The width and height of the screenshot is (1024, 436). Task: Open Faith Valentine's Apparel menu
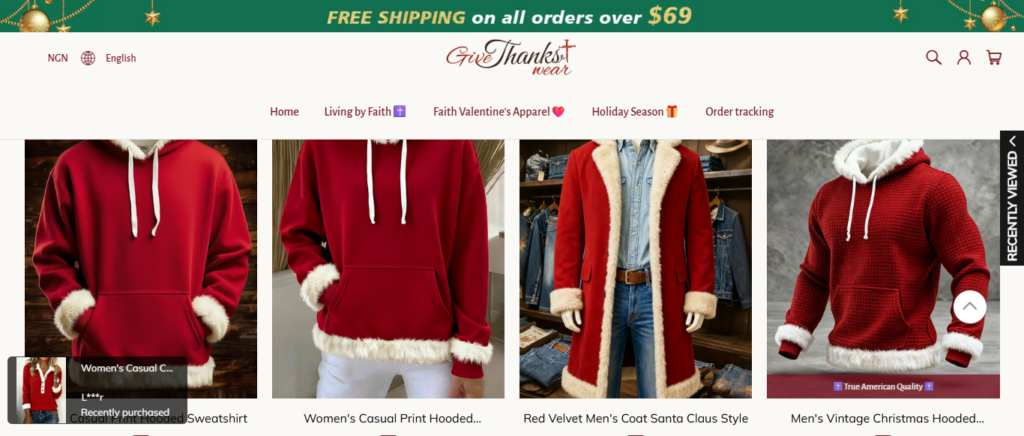click(x=498, y=112)
